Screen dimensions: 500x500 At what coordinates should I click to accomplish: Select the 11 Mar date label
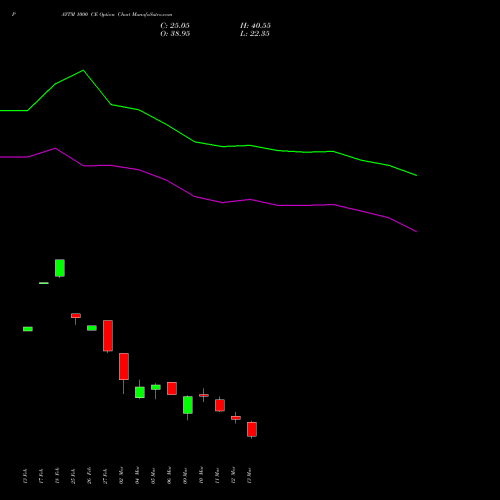(x=217, y=475)
